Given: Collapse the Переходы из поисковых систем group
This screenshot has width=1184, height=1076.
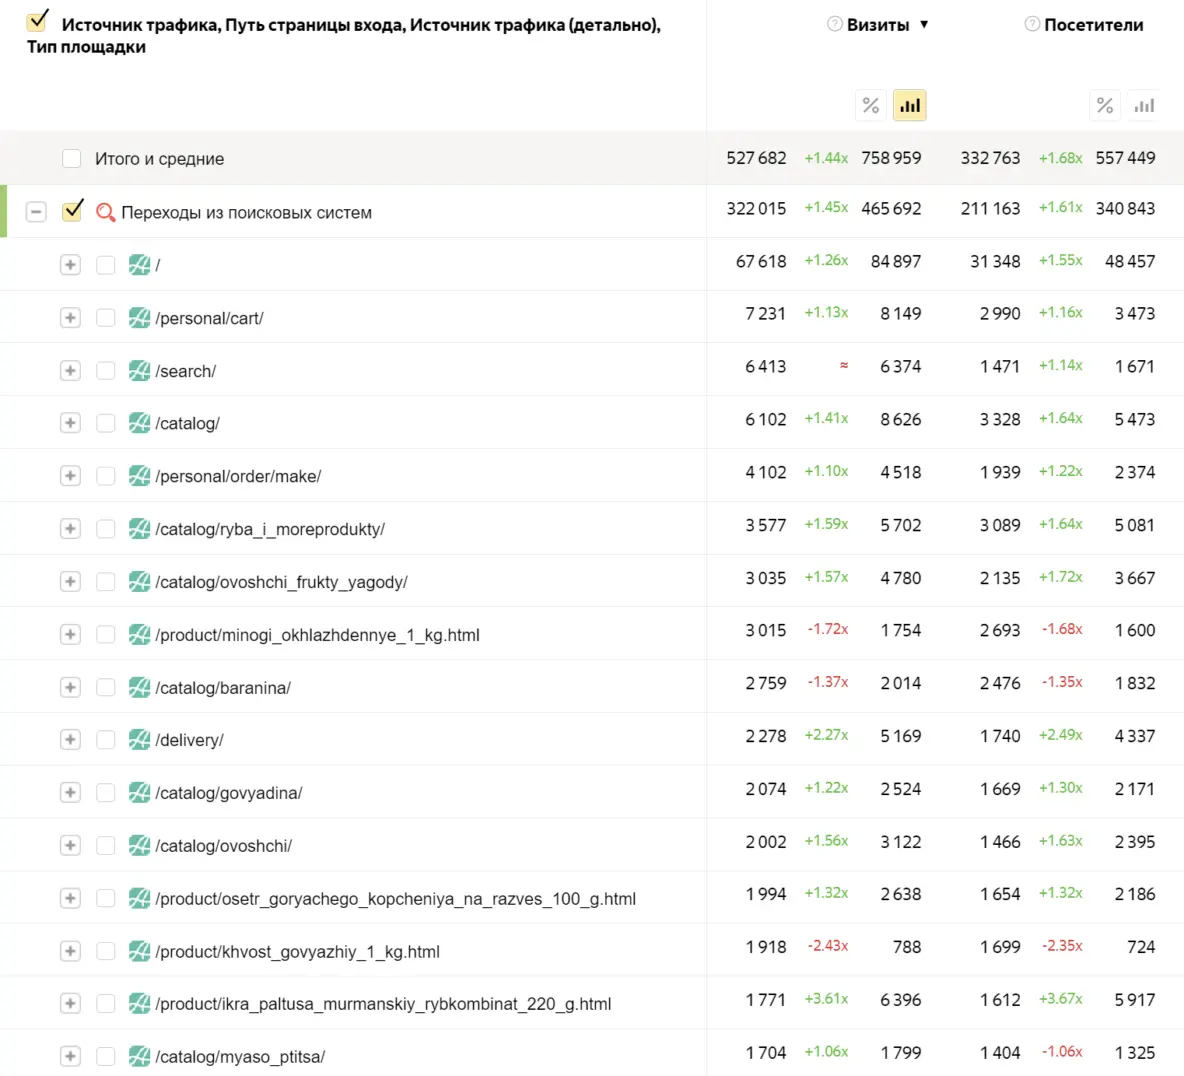Looking at the screenshot, I should coord(36,212).
